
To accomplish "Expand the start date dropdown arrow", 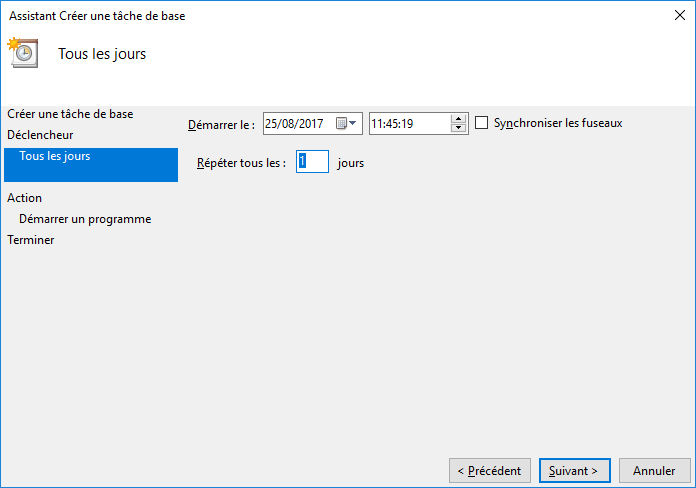I will [352, 123].
